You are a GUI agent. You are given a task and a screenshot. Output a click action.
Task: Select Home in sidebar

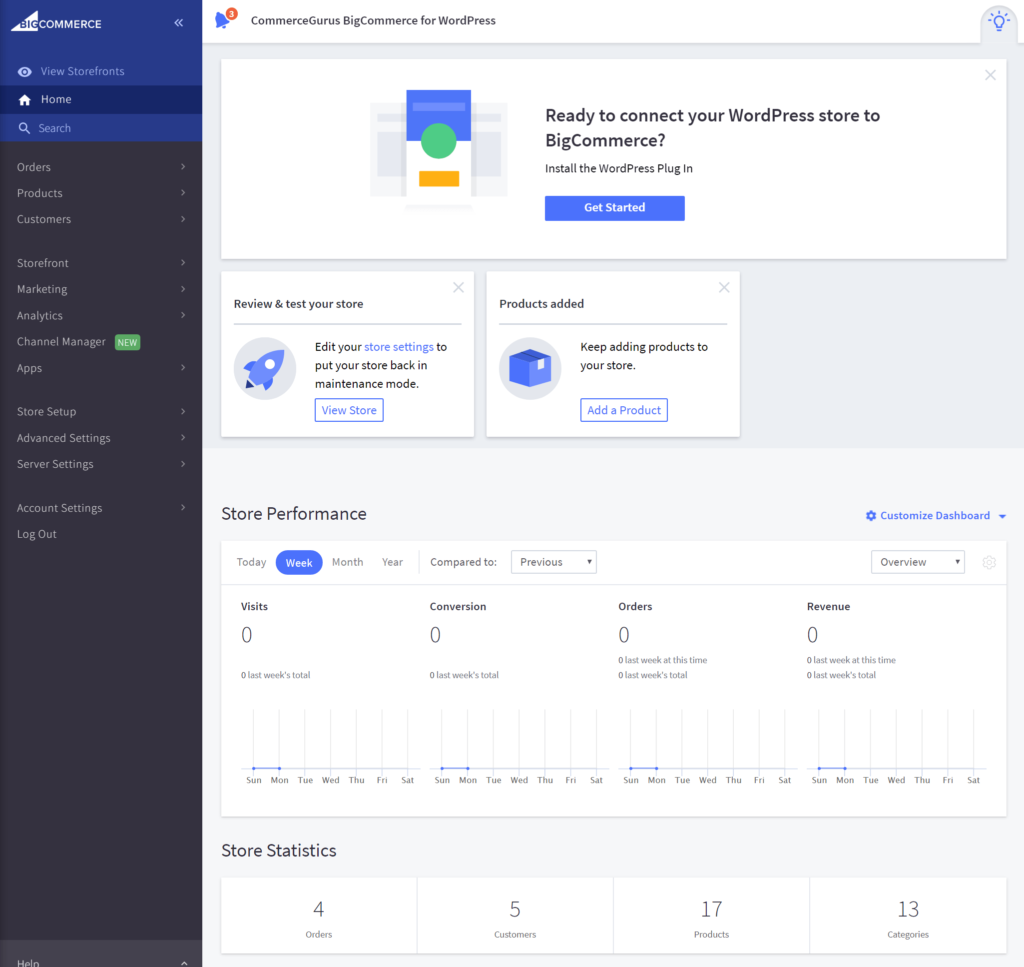tap(101, 100)
